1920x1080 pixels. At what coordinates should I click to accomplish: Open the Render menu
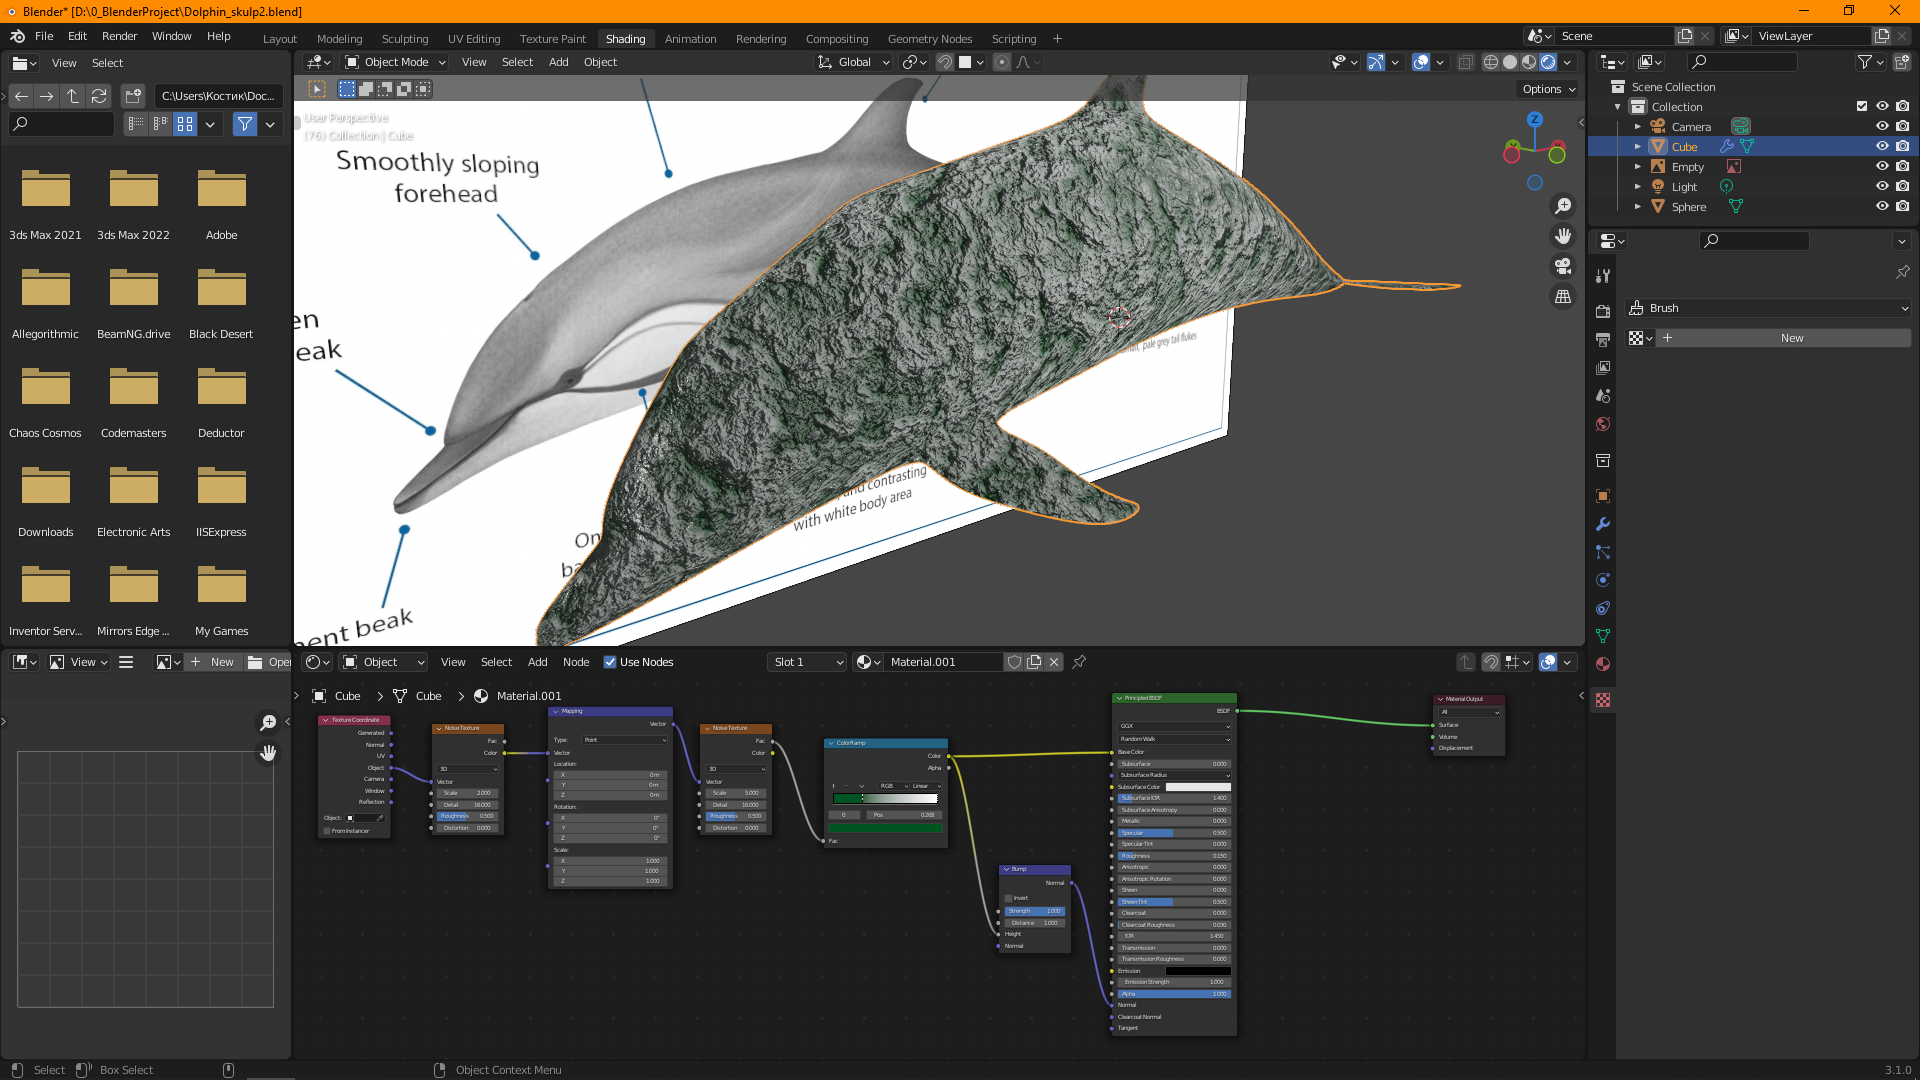tap(119, 36)
